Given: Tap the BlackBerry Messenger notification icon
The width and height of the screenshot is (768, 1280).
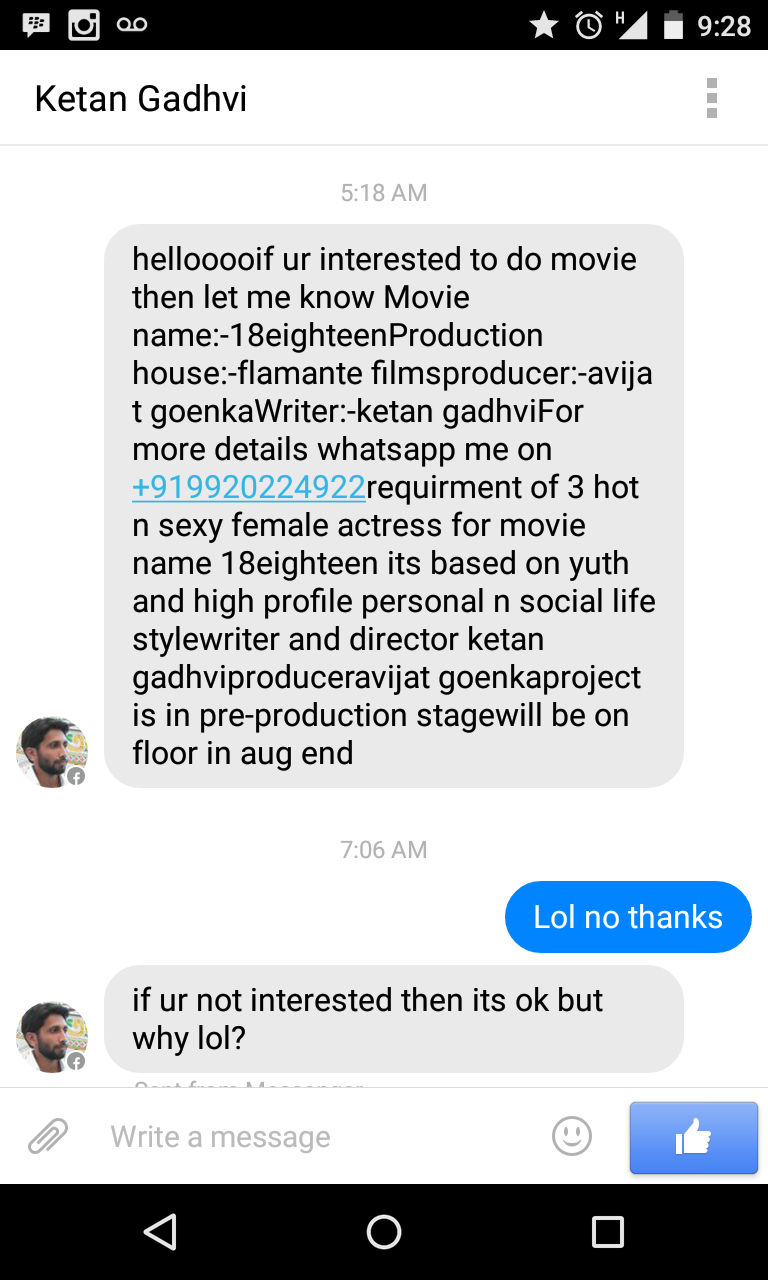Looking at the screenshot, I should coord(36,25).
